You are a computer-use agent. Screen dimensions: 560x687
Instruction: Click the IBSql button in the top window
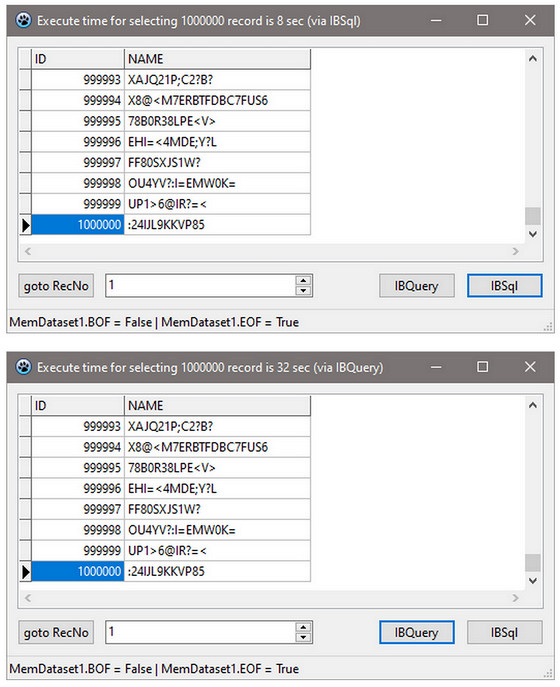pos(504,286)
